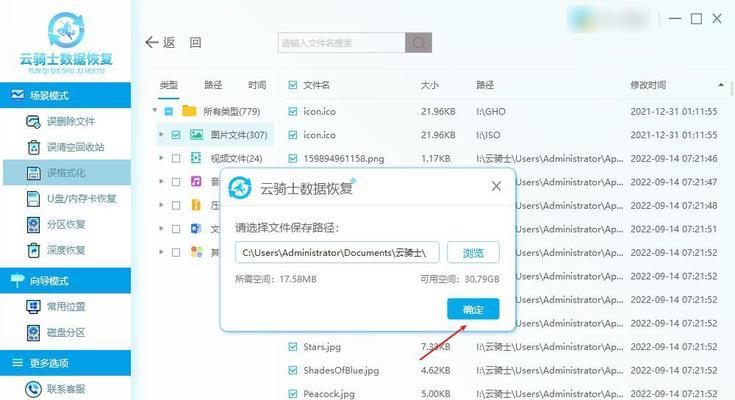735x400 pixels.
Task: Collapse the 所有类型(779) tree node
Action: tap(155, 111)
